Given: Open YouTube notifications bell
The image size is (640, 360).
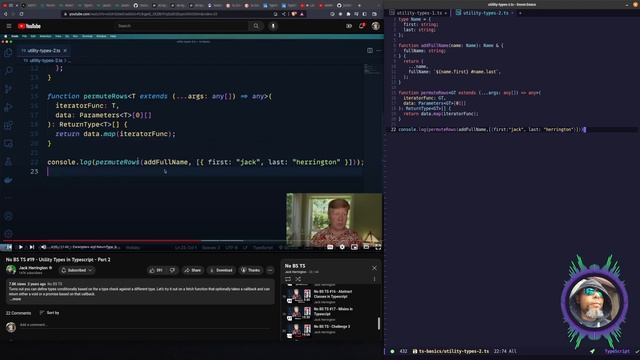Looking at the screenshot, I should point(362,26).
